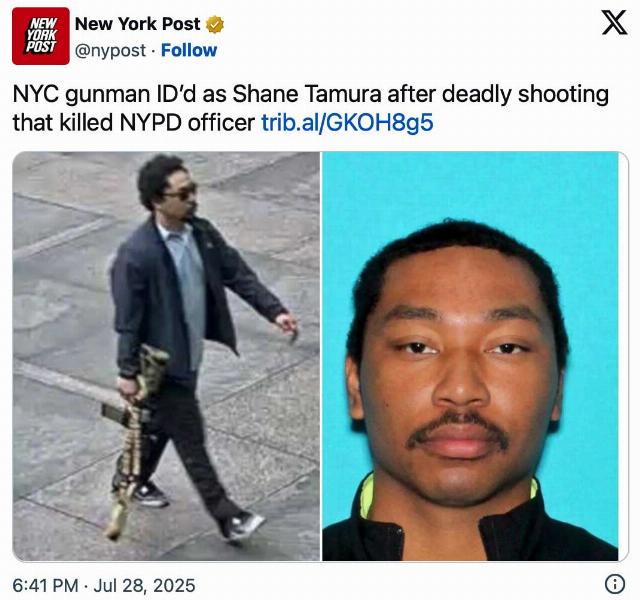Open the left surveillance photo
This screenshot has height=600, width=640.
coord(167,356)
